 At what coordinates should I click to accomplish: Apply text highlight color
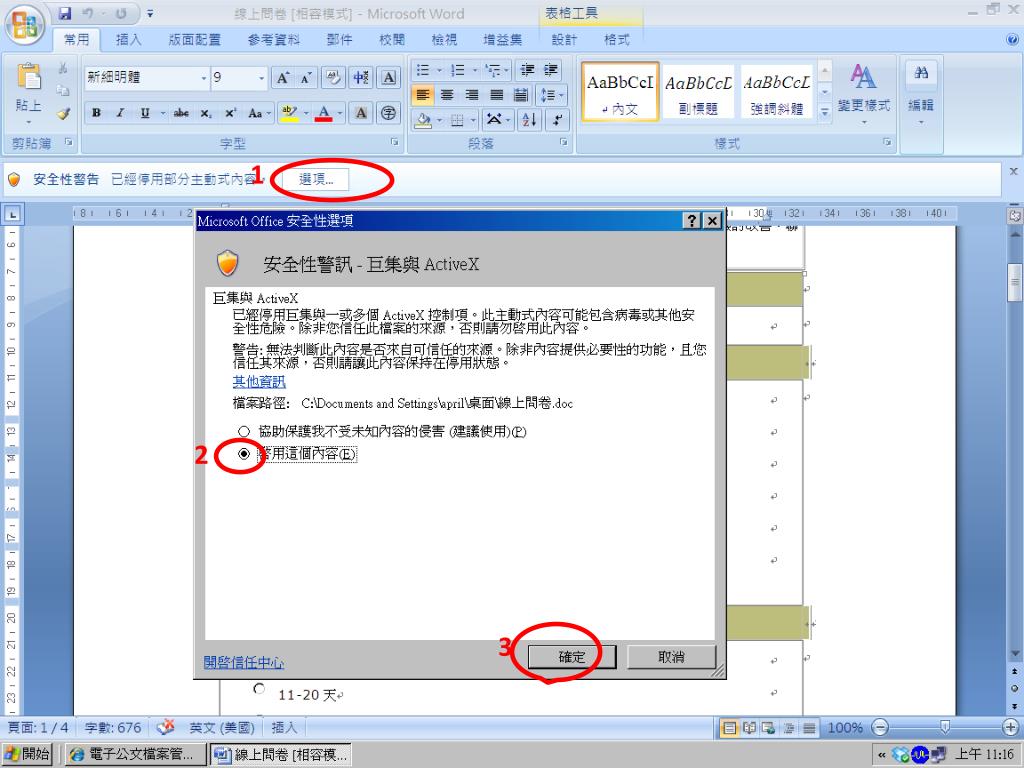coord(288,113)
